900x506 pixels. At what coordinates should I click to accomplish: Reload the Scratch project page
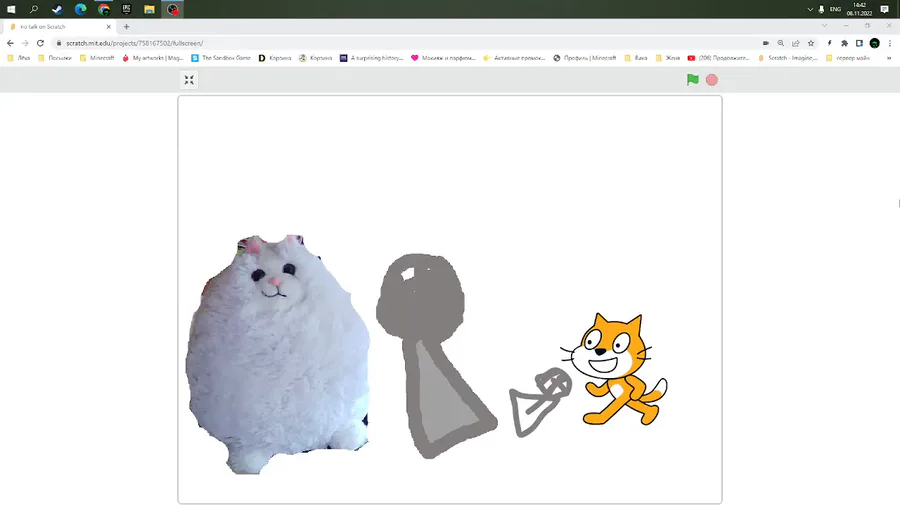40,43
